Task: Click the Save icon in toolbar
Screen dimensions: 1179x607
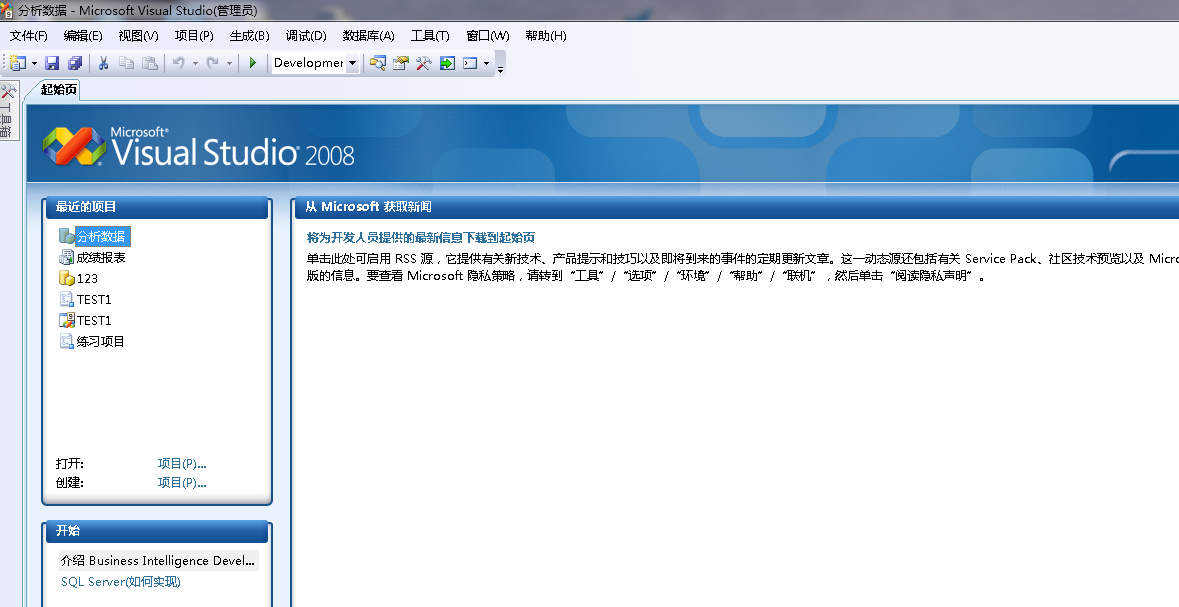Action: click(x=52, y=63)
